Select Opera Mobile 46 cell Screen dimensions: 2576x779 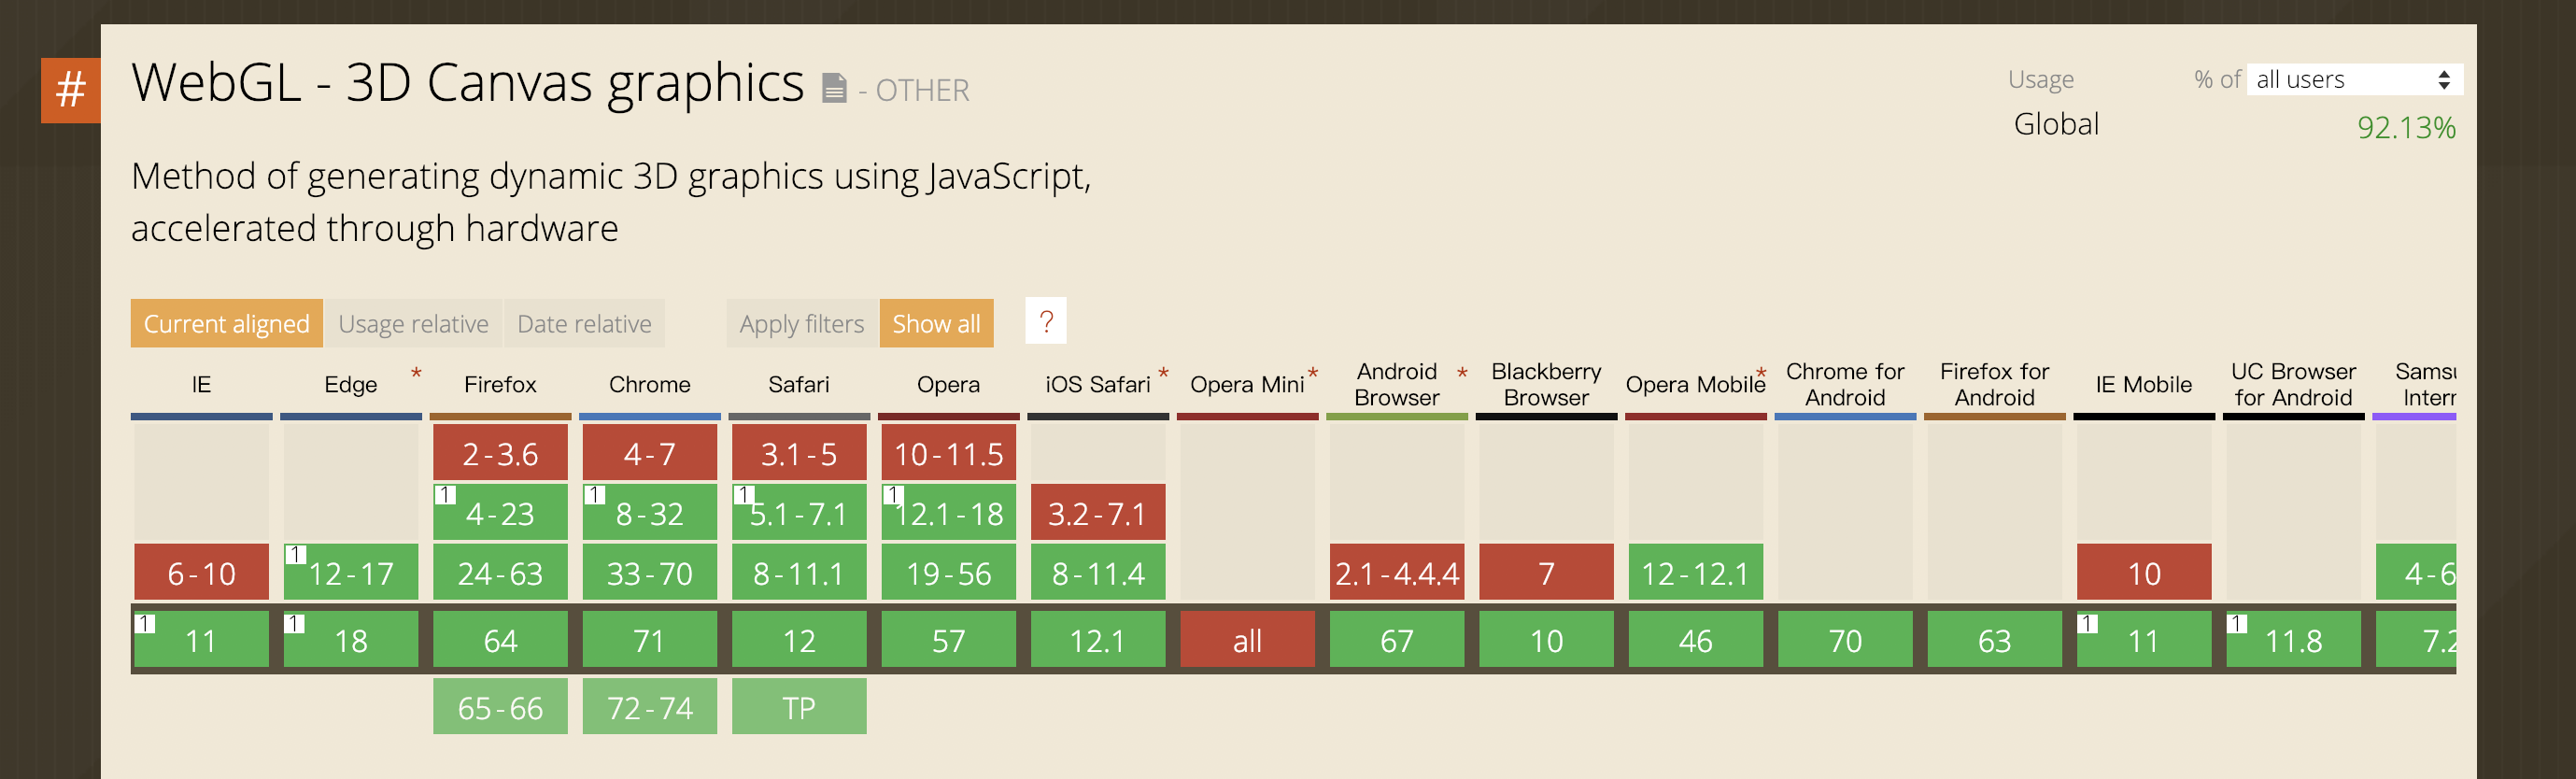pos(1695,639)
